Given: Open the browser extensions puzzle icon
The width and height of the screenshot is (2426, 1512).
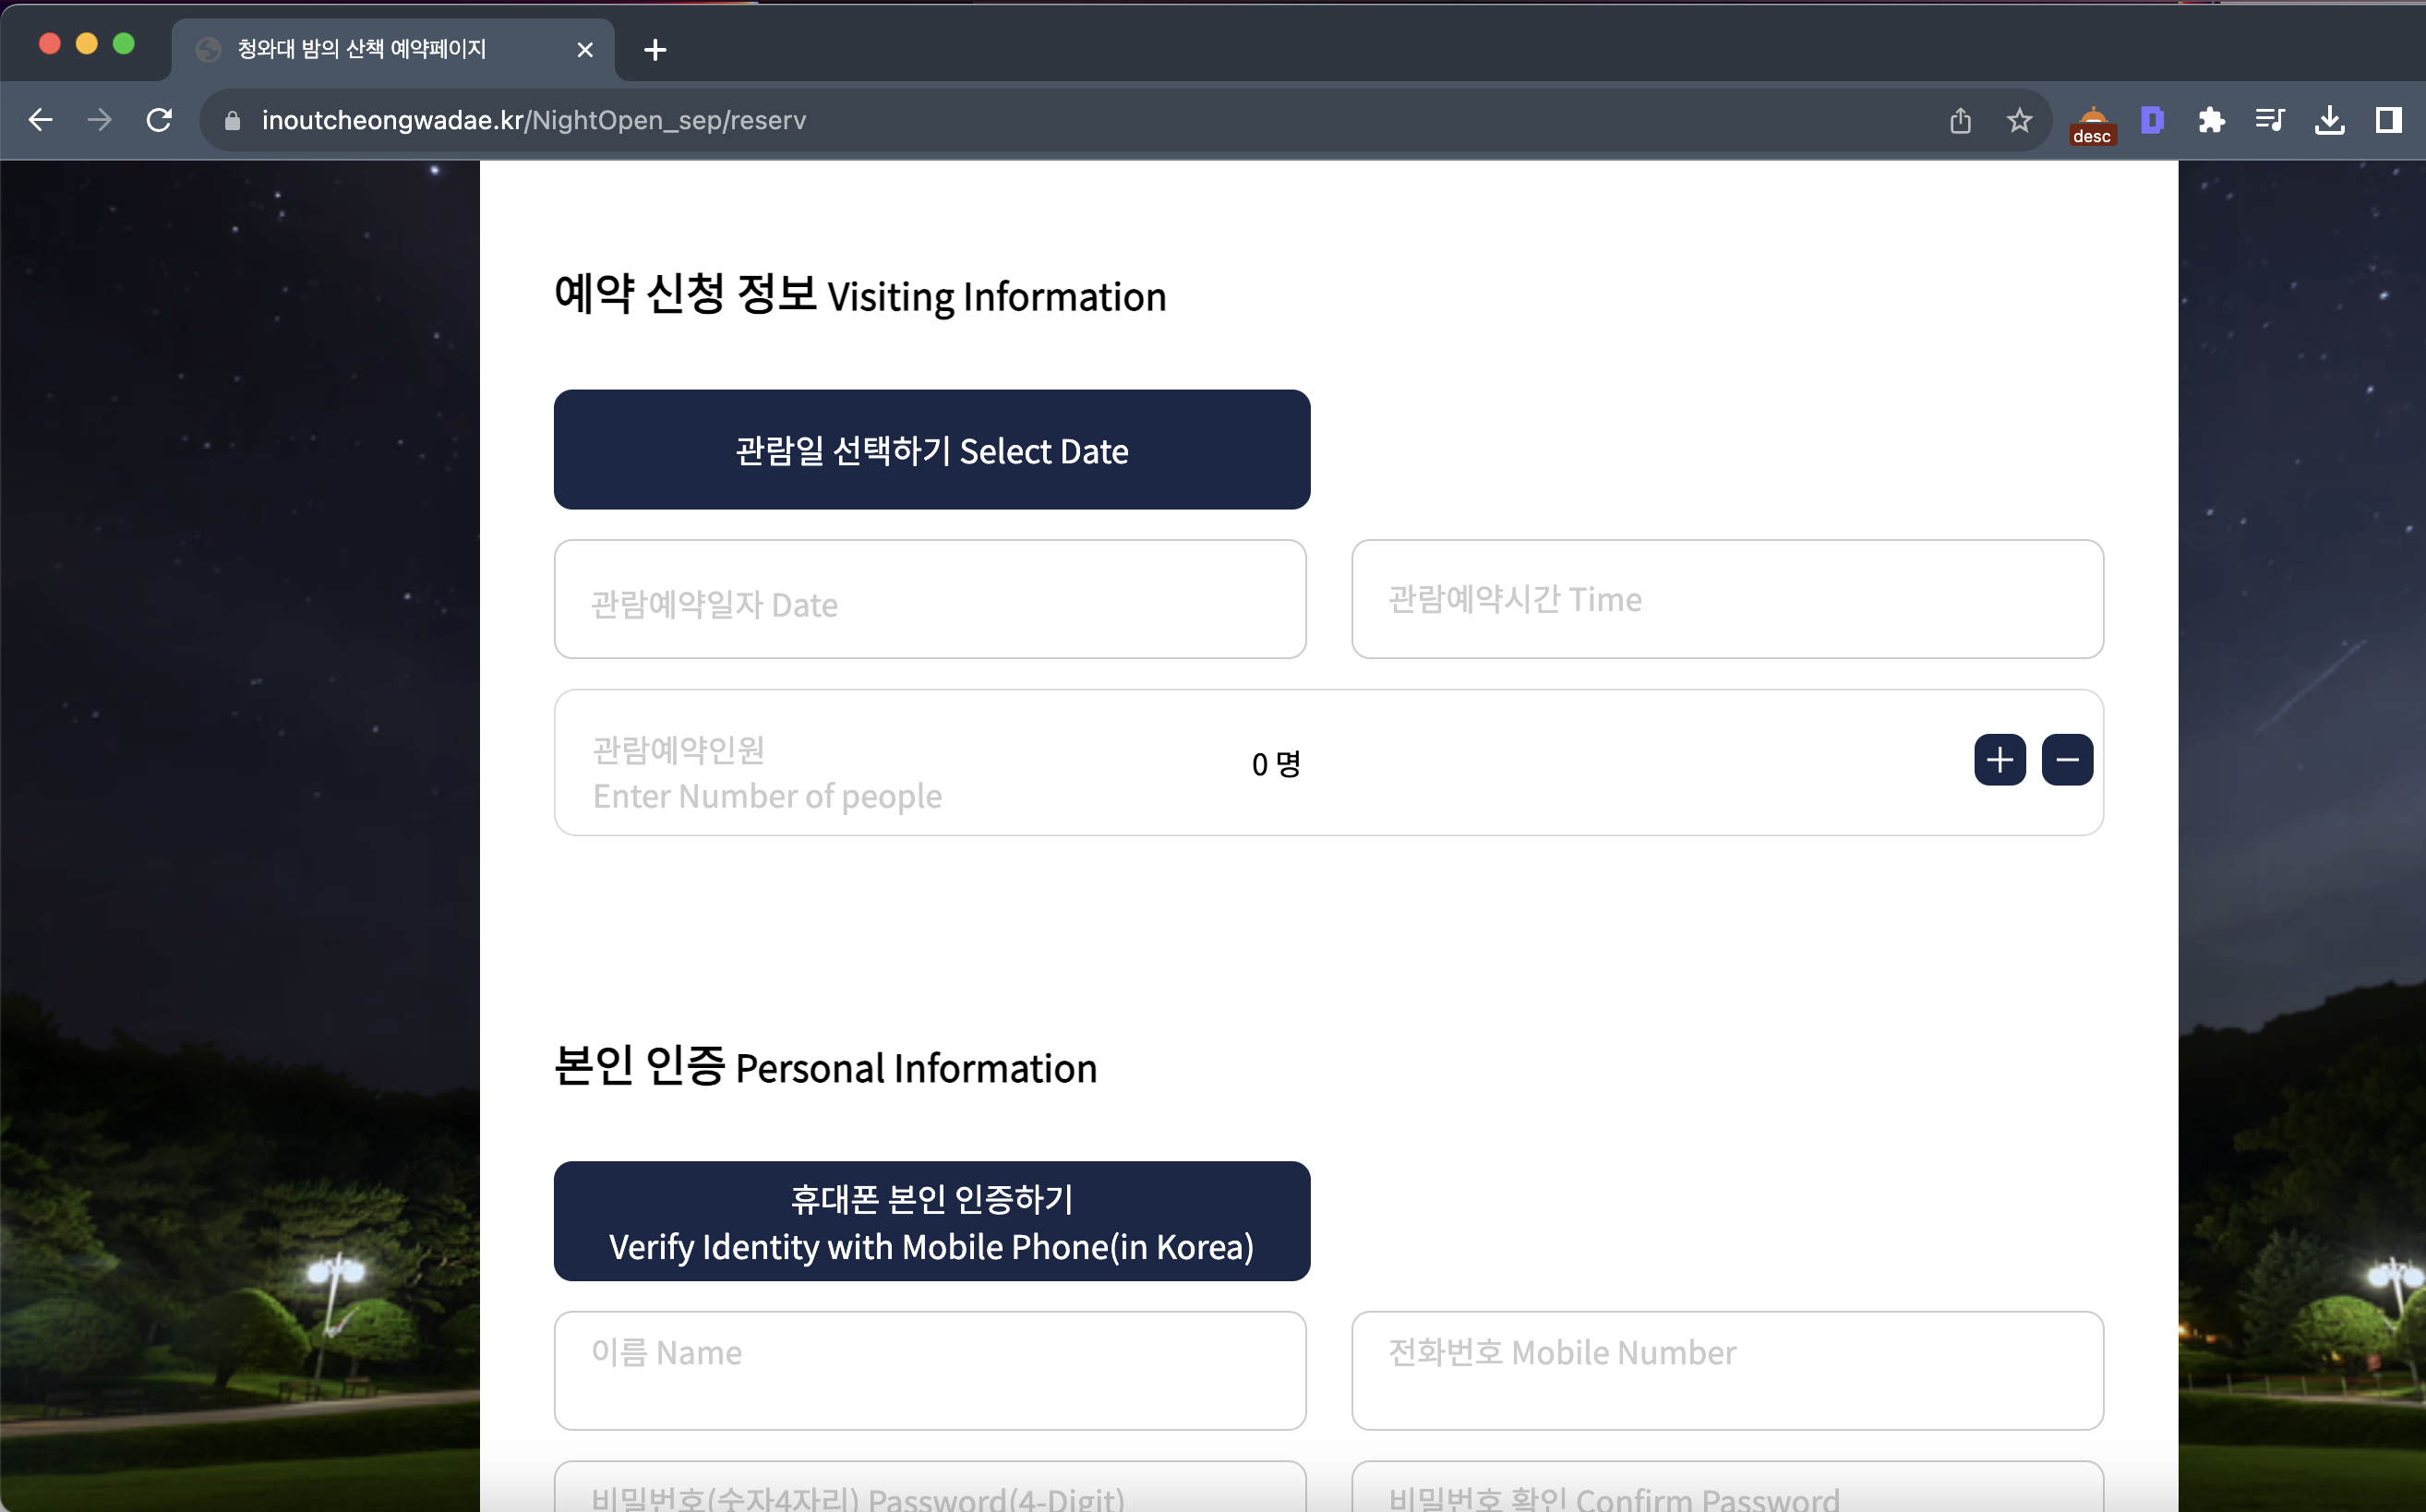Looking at the screenshot, I should 2211,120.
